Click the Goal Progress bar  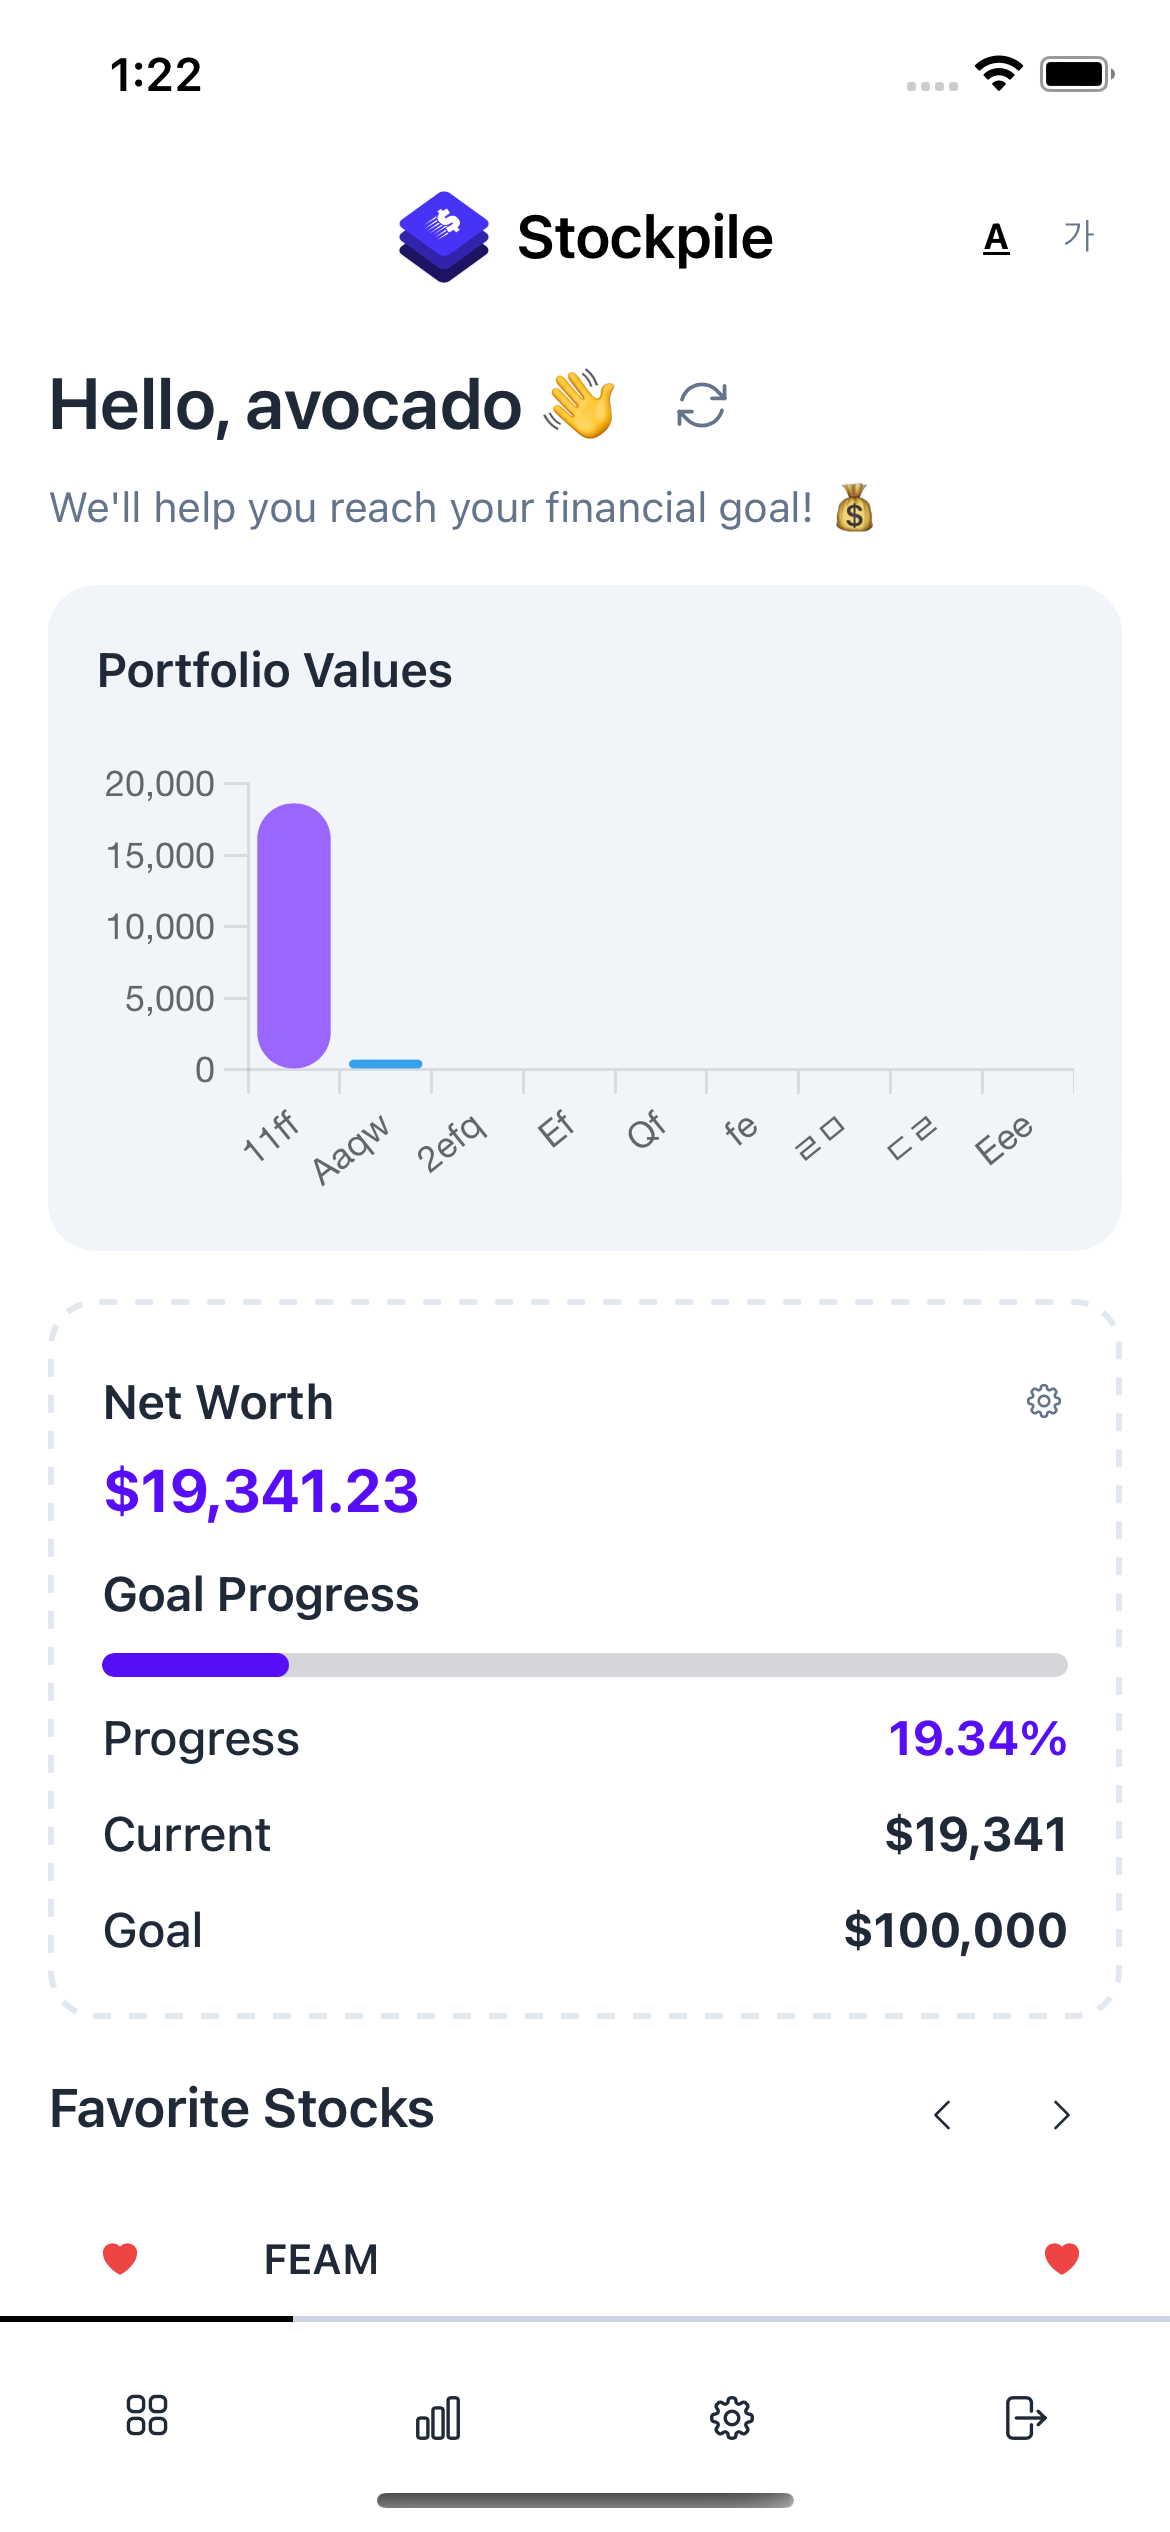tap(585, 1665)
